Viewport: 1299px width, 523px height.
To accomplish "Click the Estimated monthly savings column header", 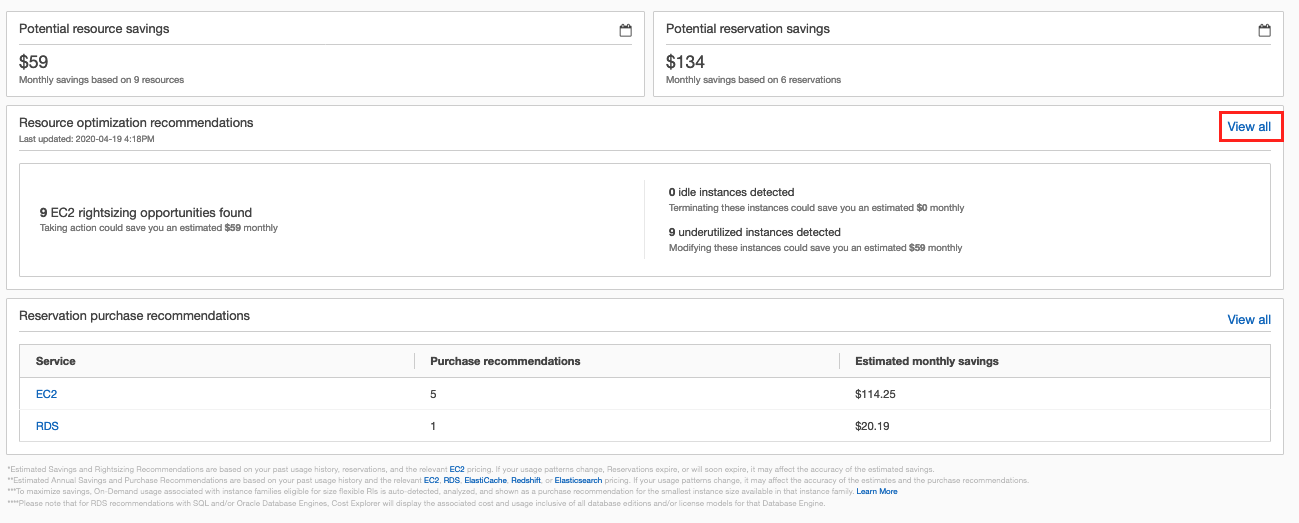I will (926, 361).
